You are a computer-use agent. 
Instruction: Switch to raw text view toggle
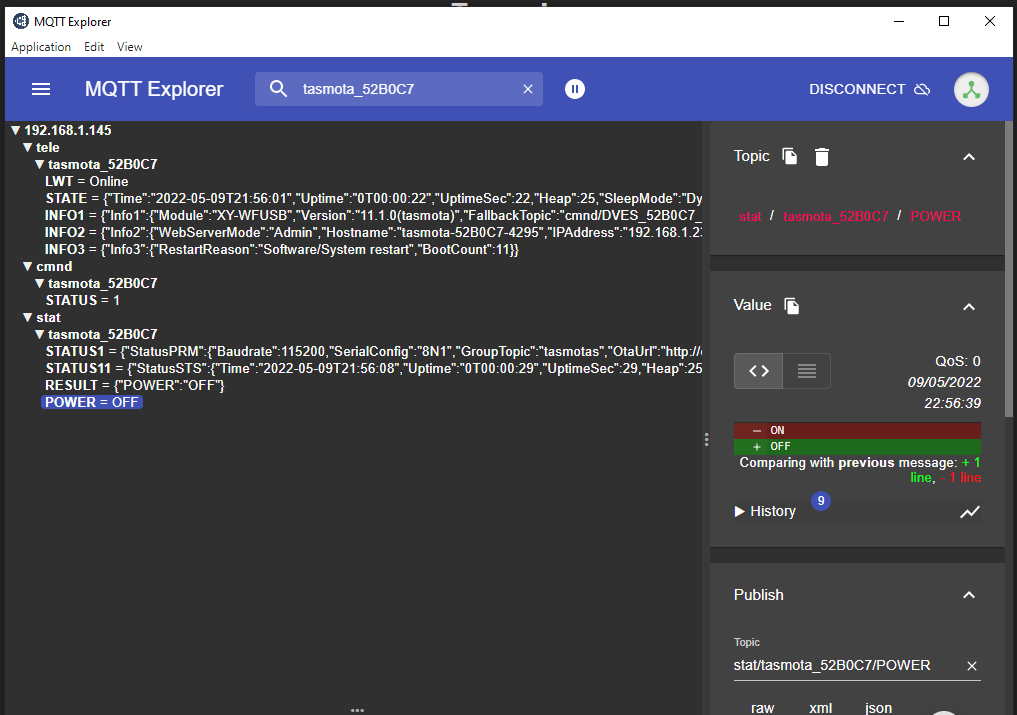806,371
